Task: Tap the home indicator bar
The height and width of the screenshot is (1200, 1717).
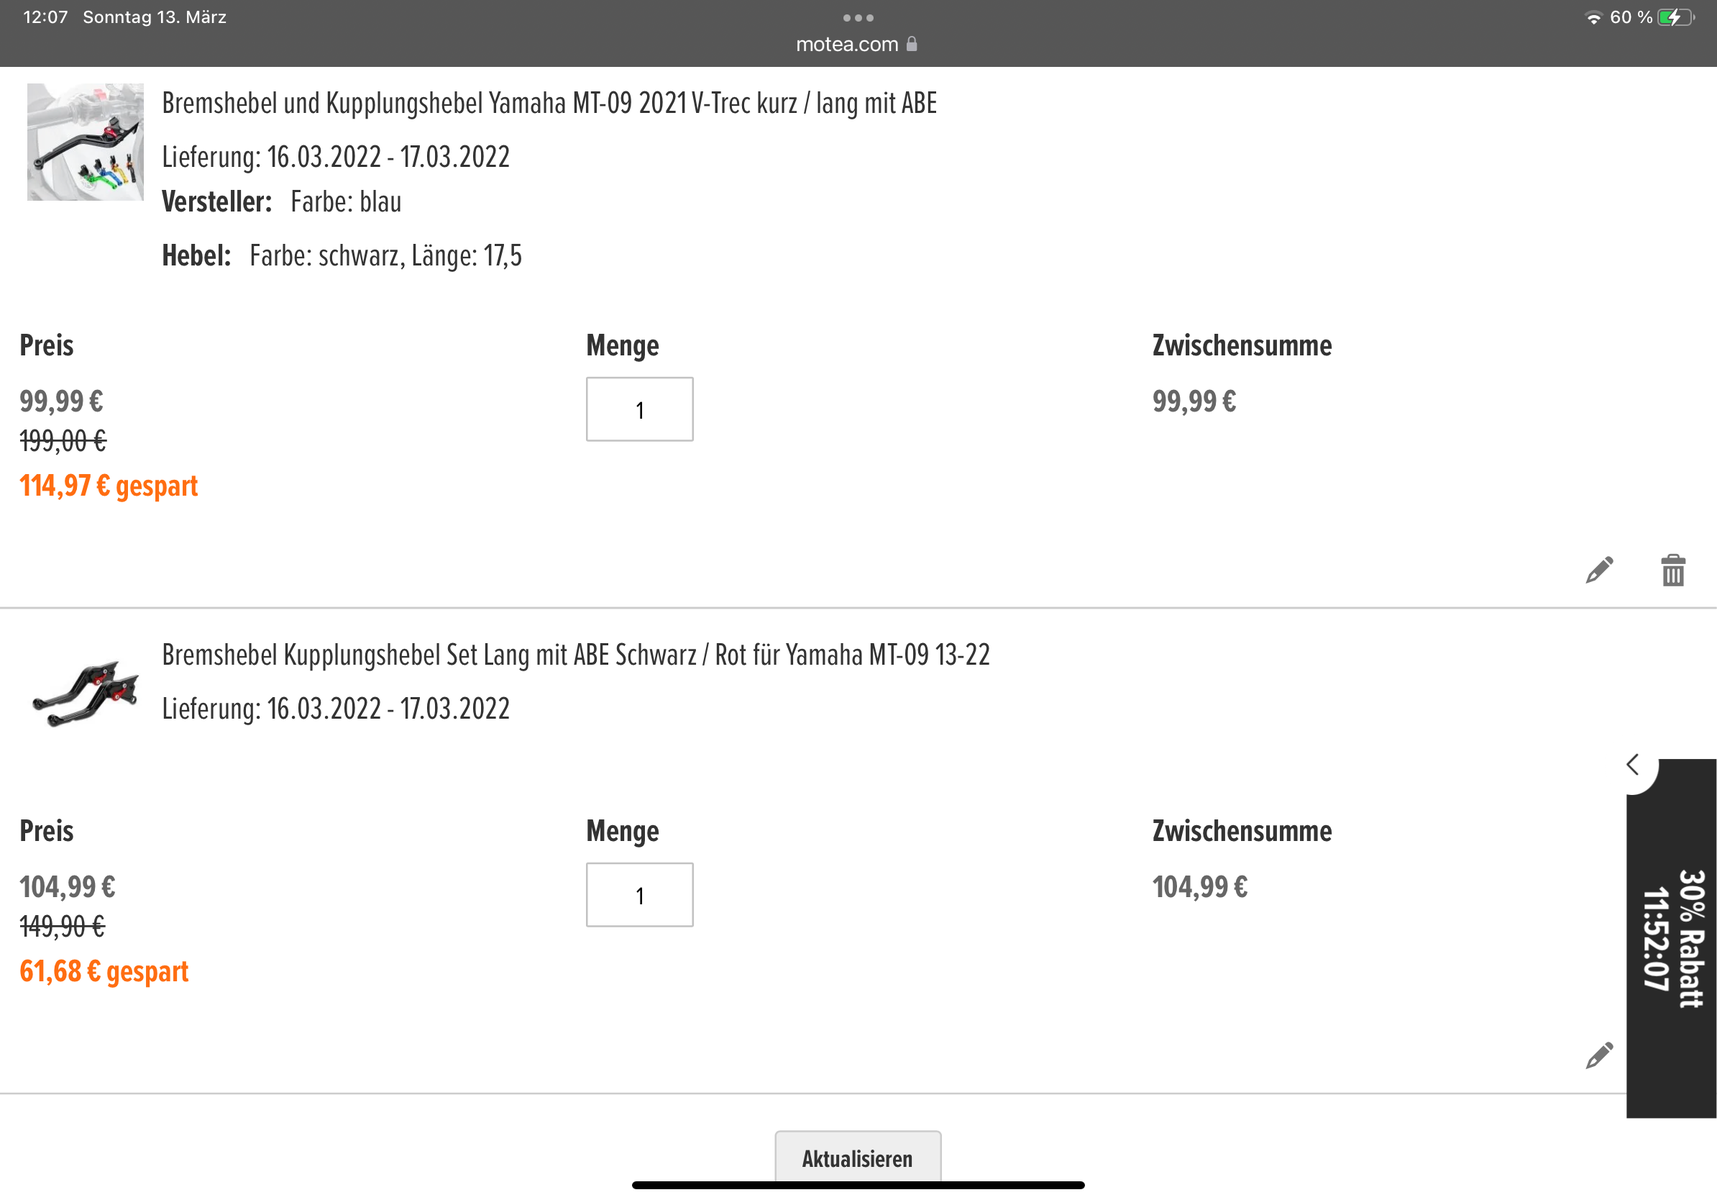Action: point(858,1186)
